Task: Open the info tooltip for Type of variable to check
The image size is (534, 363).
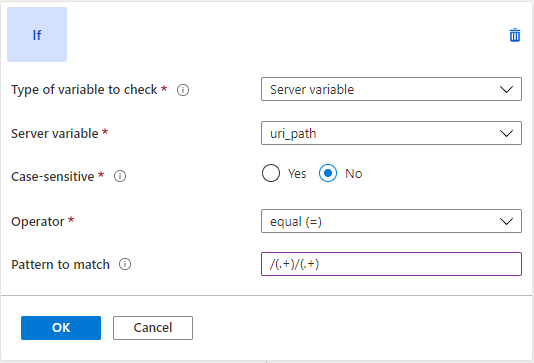Action: (x=183, y=90)
